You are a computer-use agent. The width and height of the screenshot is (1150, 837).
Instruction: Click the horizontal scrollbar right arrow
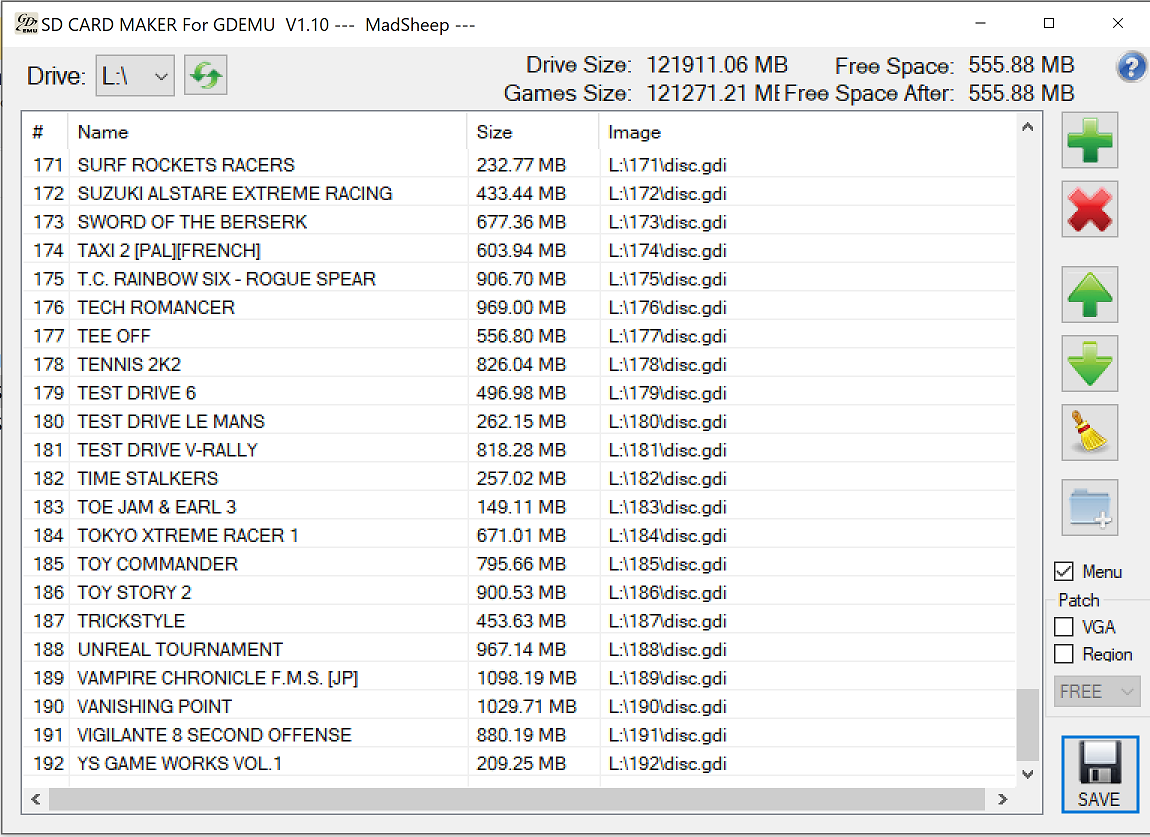click(1003, 799)
